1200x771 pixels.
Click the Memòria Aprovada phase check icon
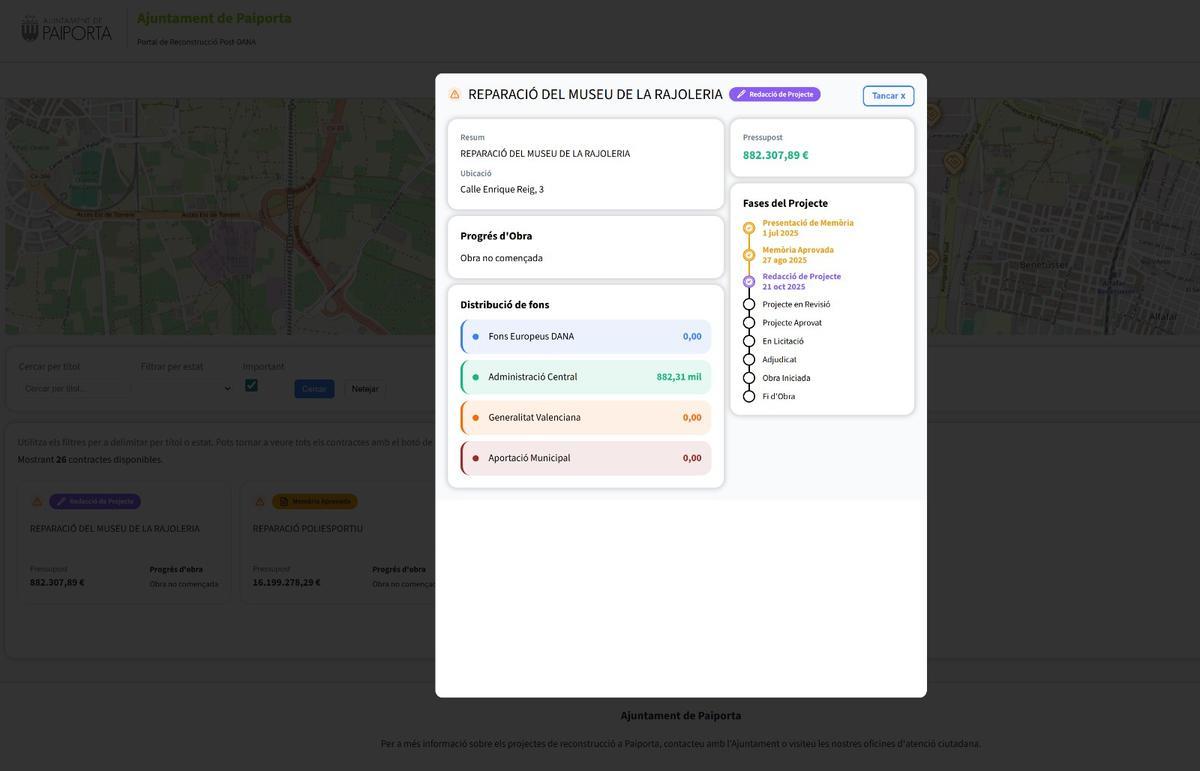click(749, 255)
